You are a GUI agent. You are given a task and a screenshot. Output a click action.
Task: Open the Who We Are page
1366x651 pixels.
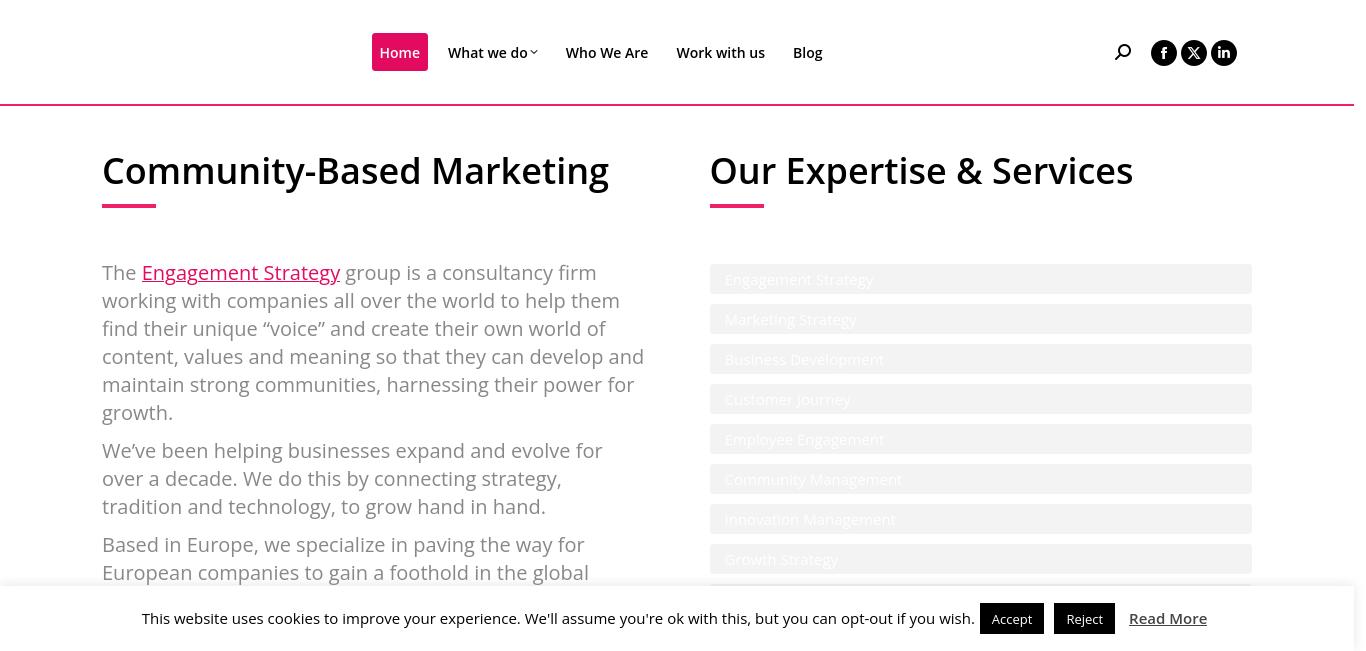pyautogui.click(x=607, y=52)
